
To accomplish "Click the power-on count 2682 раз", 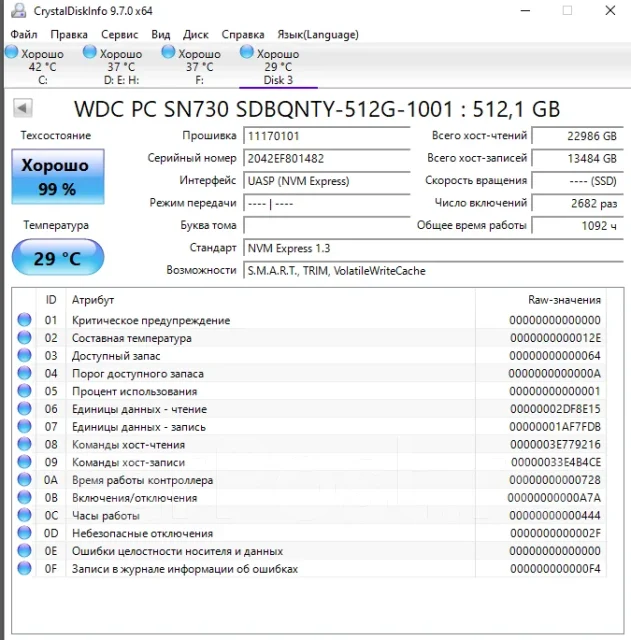I will tap(578, 203).
